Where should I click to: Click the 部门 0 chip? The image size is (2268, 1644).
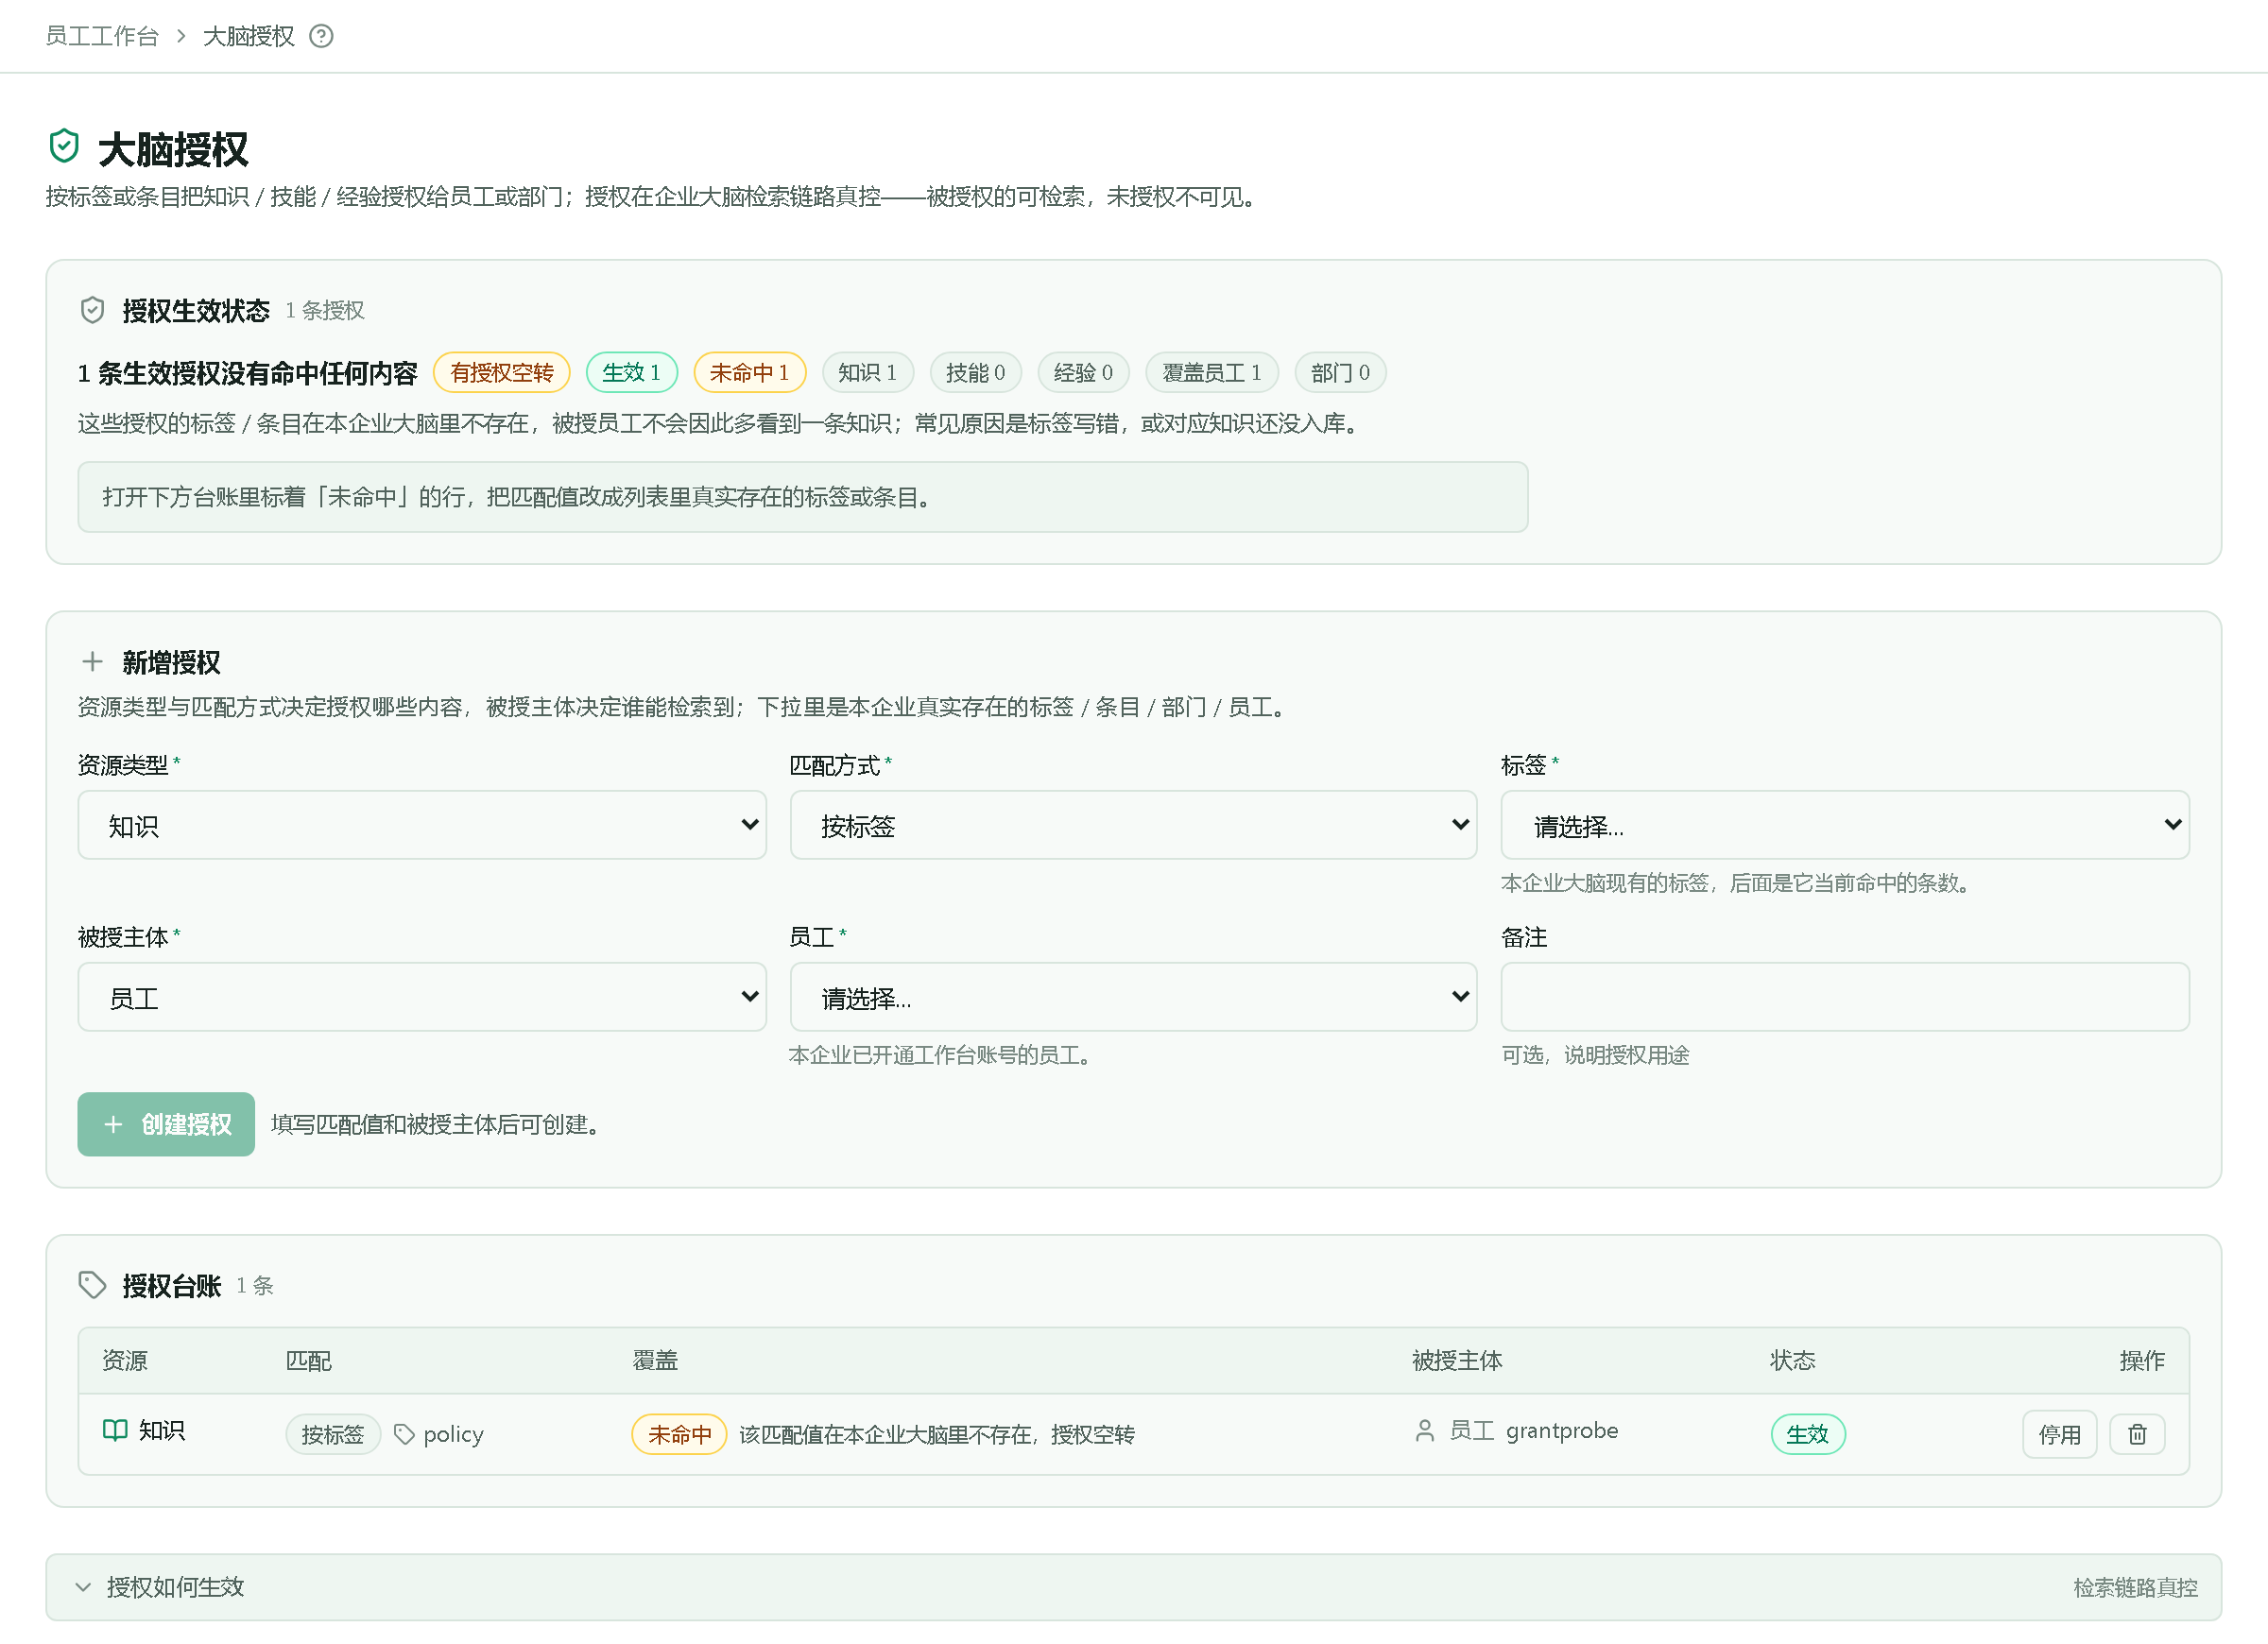(1340, 372)
